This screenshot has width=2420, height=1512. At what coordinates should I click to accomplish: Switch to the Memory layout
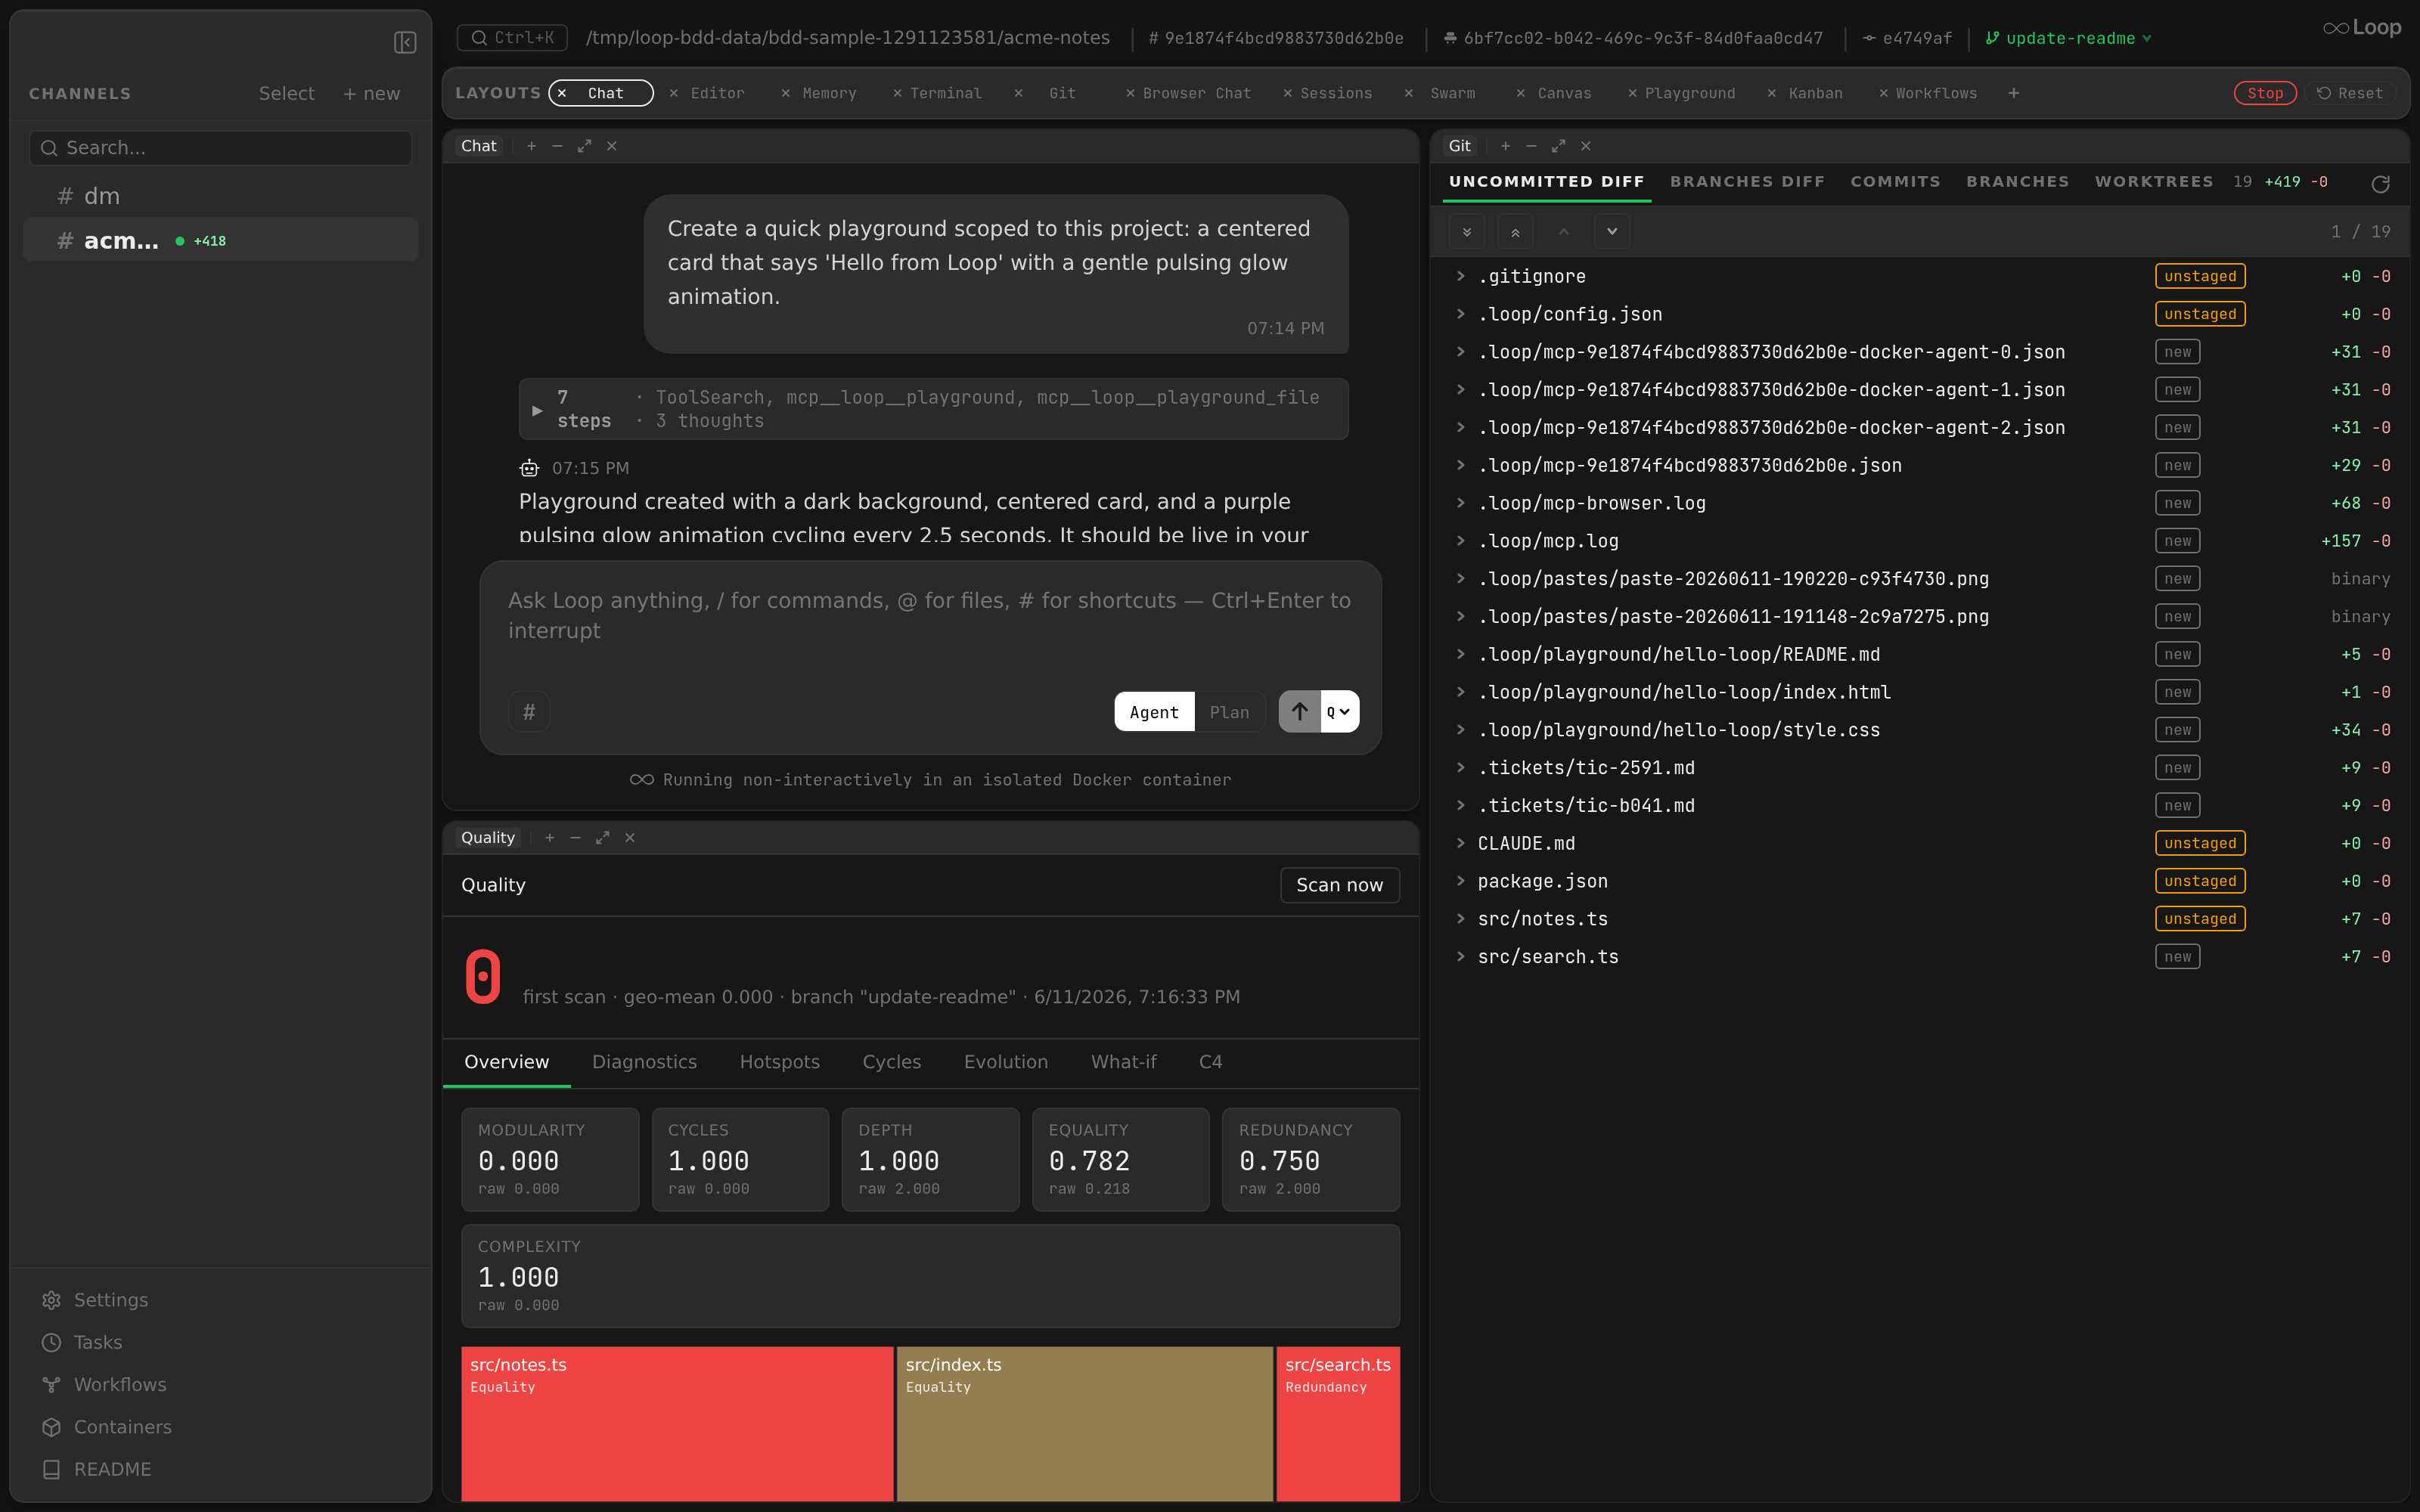pyautogui.click(x=829, y=93)
